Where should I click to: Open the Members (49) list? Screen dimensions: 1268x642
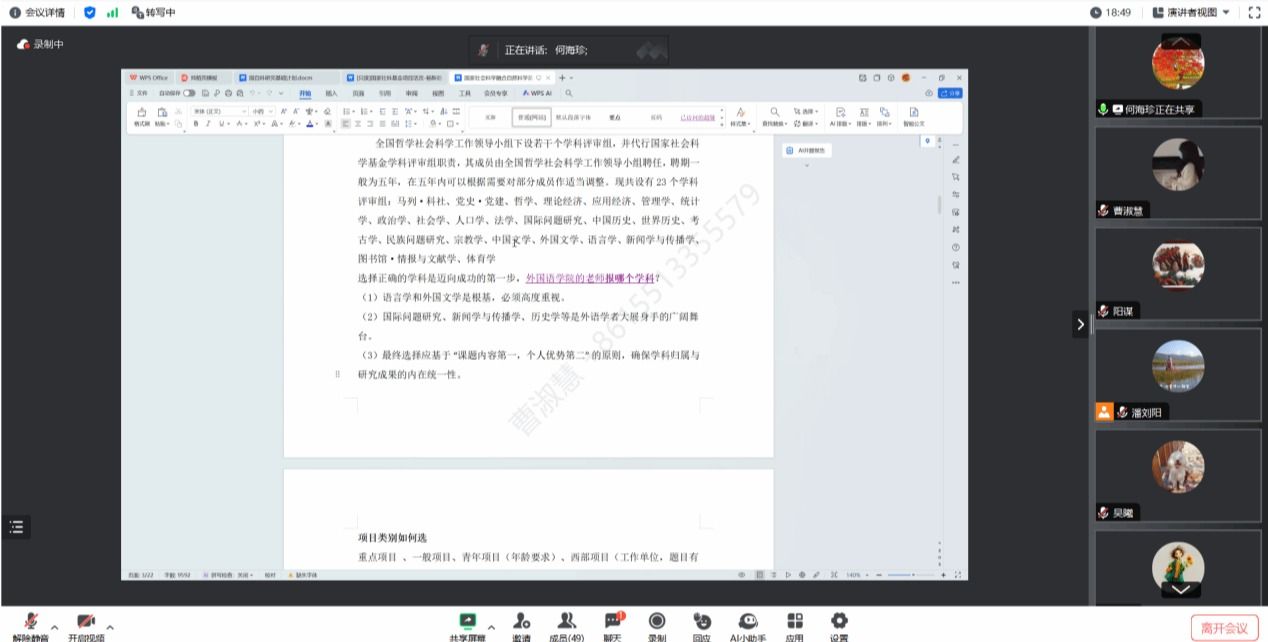click(x=567, y=621)
